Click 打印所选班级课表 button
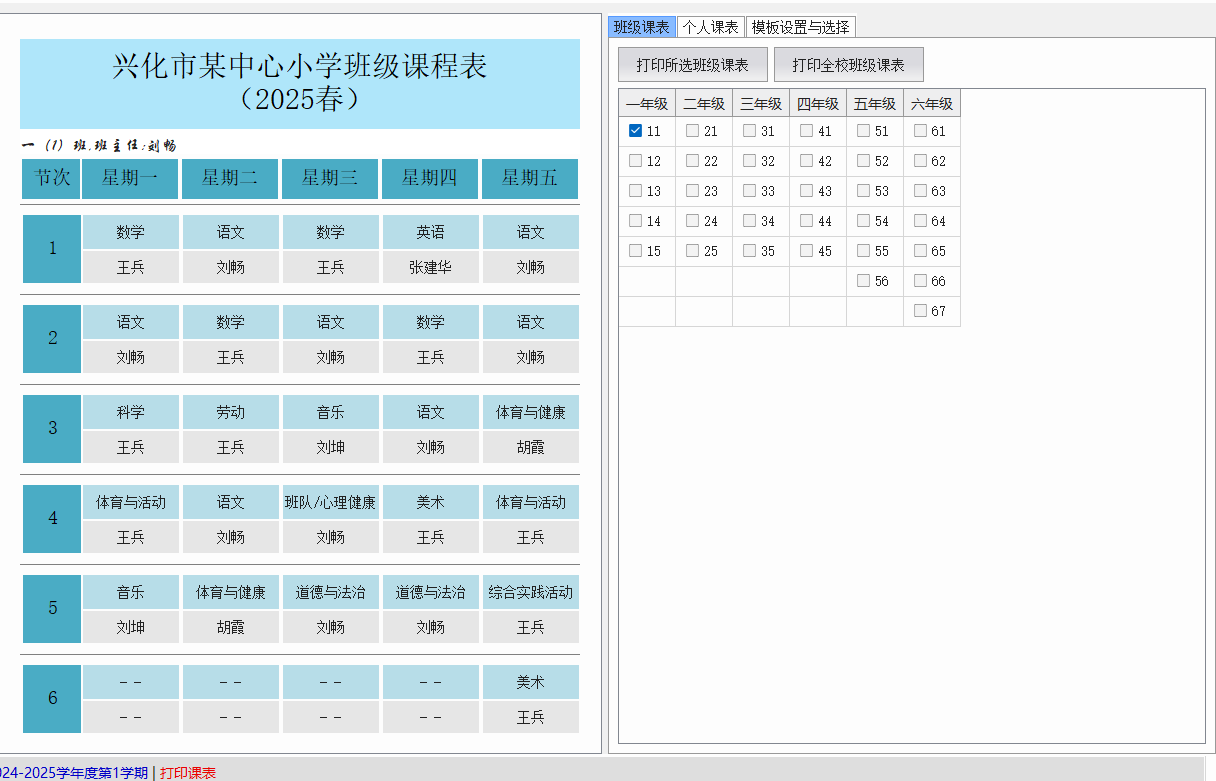Viewport: 1216px width, 781px height. 692,65
